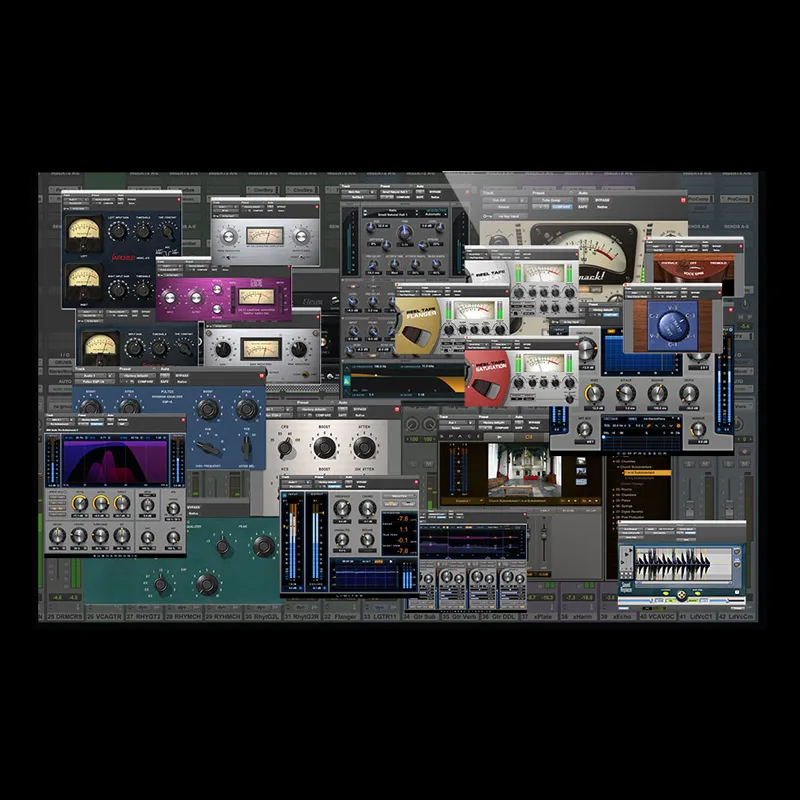Click Input knob on Purple Audio MC77
800x800 pixels.
[169, 297]
